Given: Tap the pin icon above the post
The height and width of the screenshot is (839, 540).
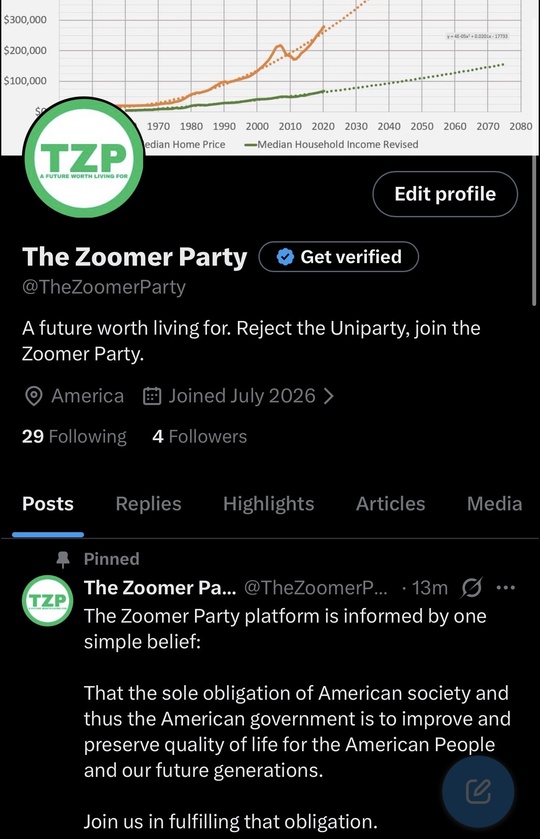Looking at the screenshot, I should [63, 559].
